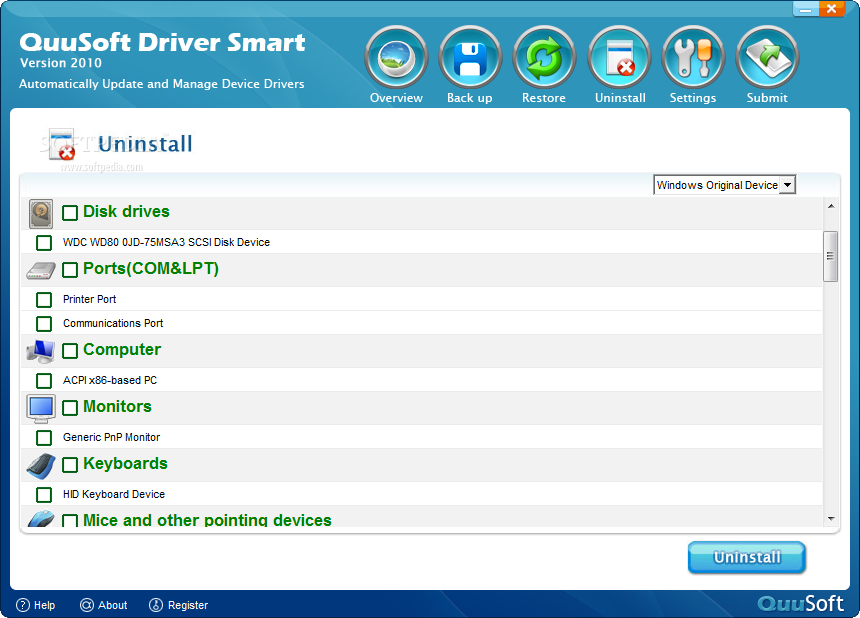Image resolution: width=860 pixels, height=618 pixels.
Task: Minimize the Driver Smart window
Action: (806, 9)
